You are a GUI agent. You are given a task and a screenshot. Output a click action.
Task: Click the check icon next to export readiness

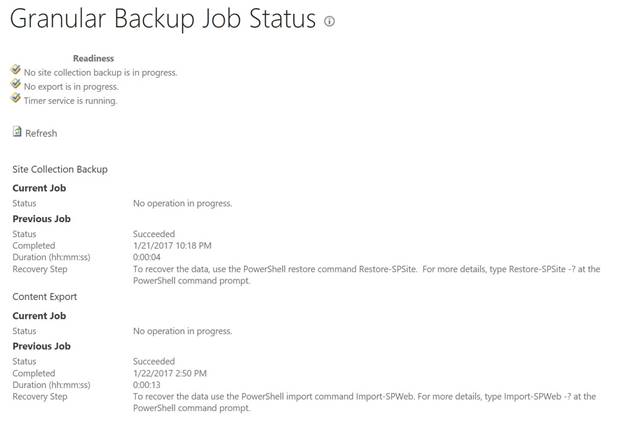click(16, 85)
